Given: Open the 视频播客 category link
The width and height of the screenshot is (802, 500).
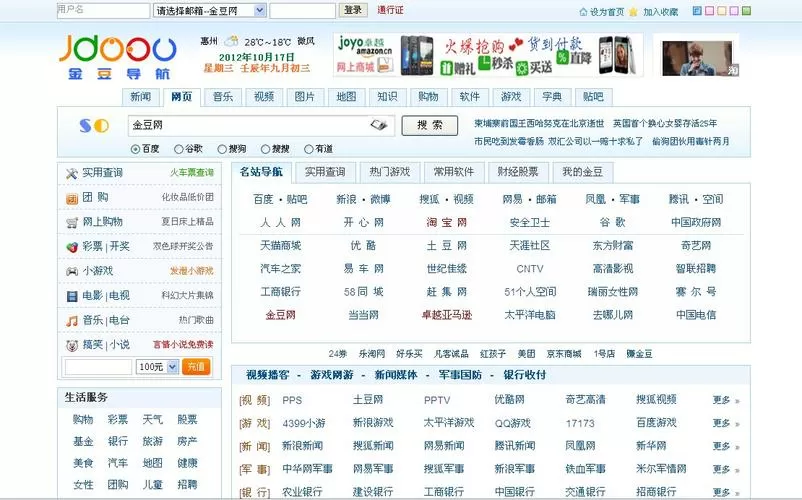Looking at the screenshot, I should 268,375.
